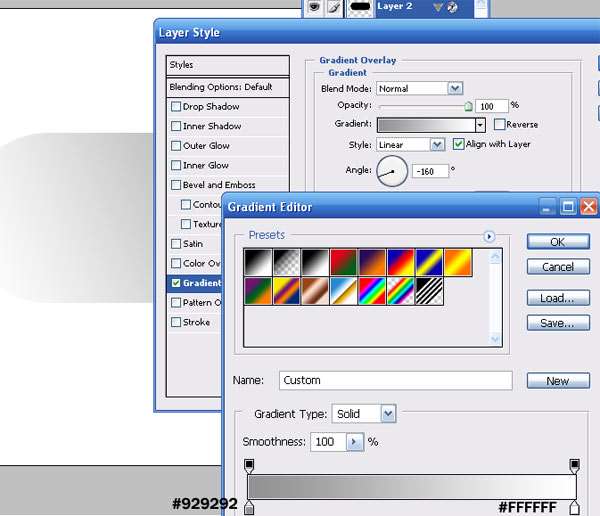The width and height of the screenshot is (600, 516).
Task: Enable the Stroke checkbox
Action: point(176,322)
